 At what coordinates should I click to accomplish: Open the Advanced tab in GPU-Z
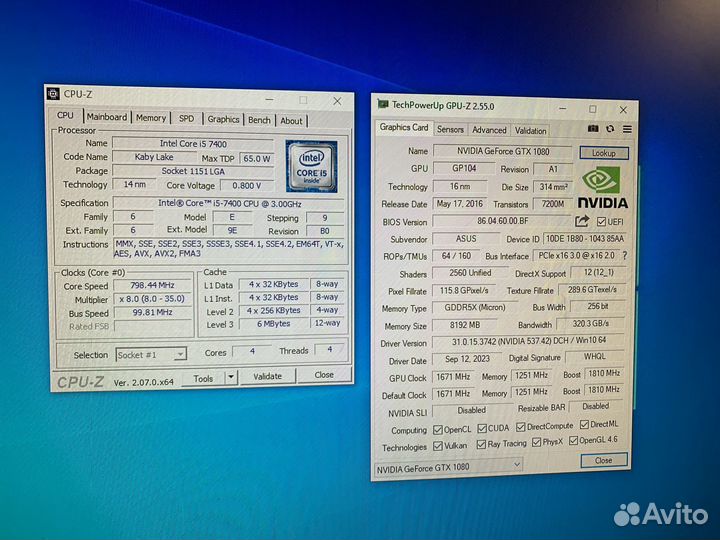(x=489, y=130)
